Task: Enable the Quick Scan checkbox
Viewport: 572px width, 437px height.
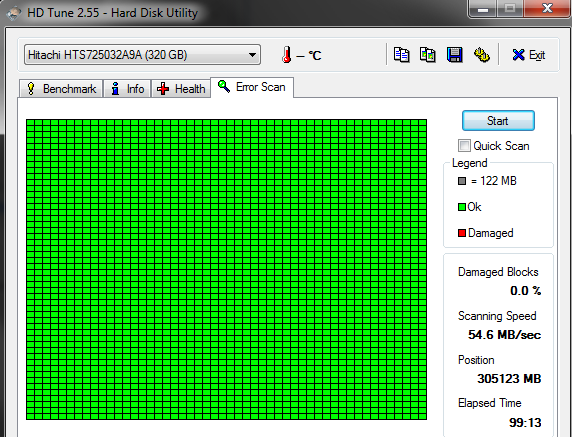Action: tap(464, 145)
